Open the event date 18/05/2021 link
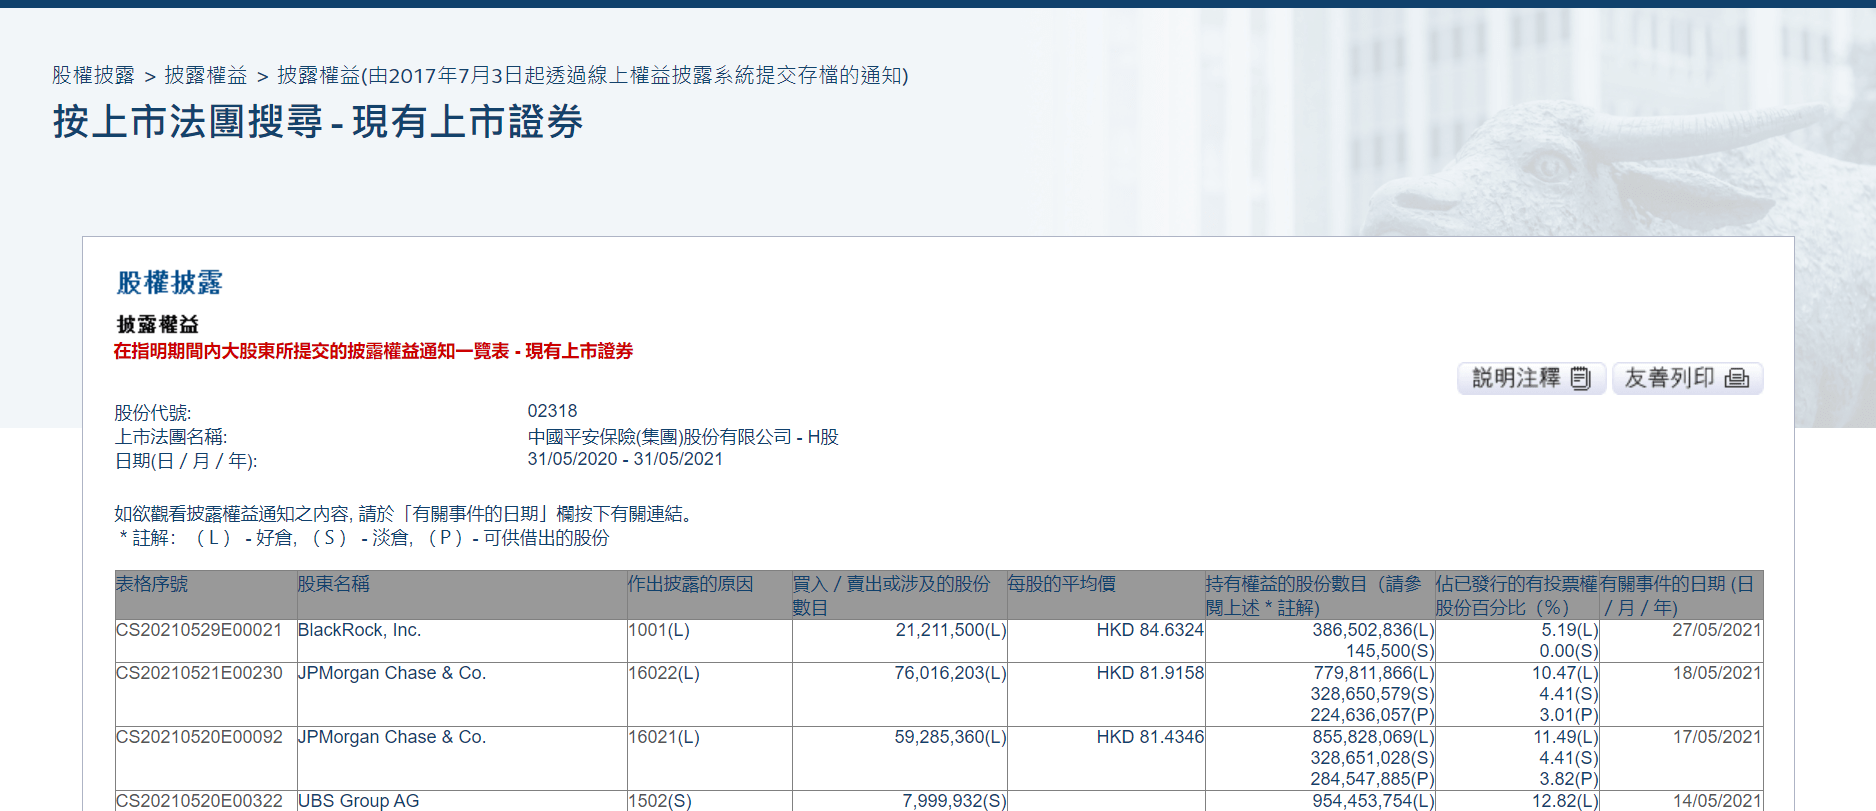This screenshot has height=811, width=1876. [1716, 673]
